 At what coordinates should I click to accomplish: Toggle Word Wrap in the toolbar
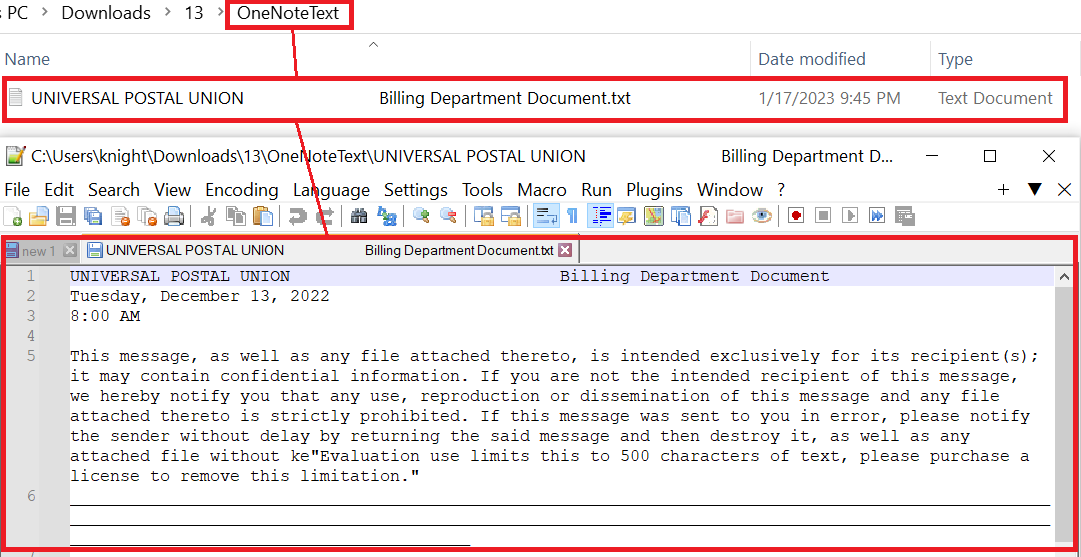pos(546,215)
